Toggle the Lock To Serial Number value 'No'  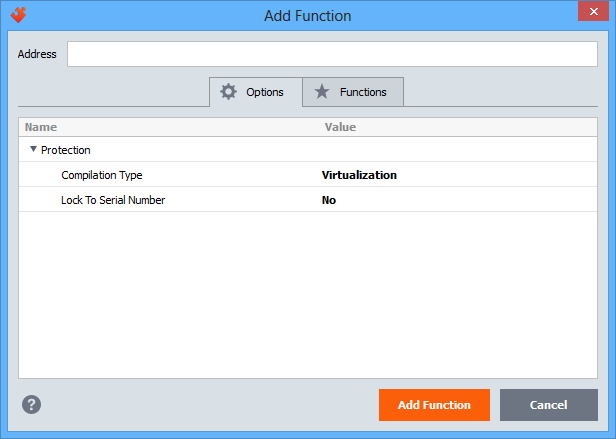point(329,200)
